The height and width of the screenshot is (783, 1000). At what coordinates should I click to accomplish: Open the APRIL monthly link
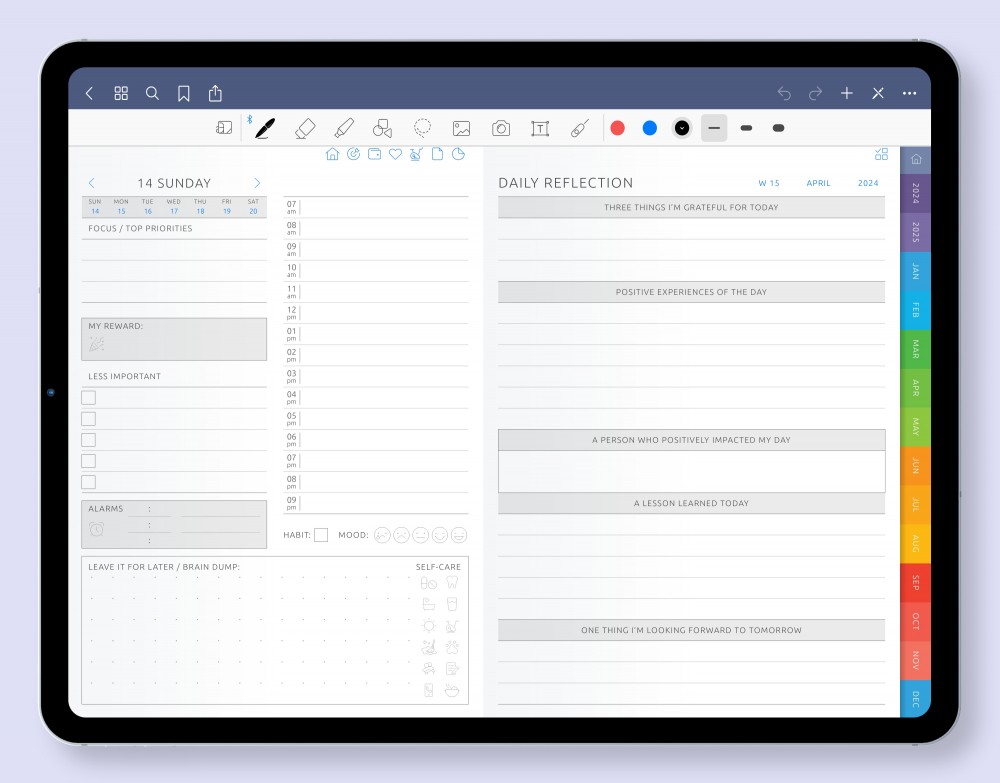(x=818, y=183)
